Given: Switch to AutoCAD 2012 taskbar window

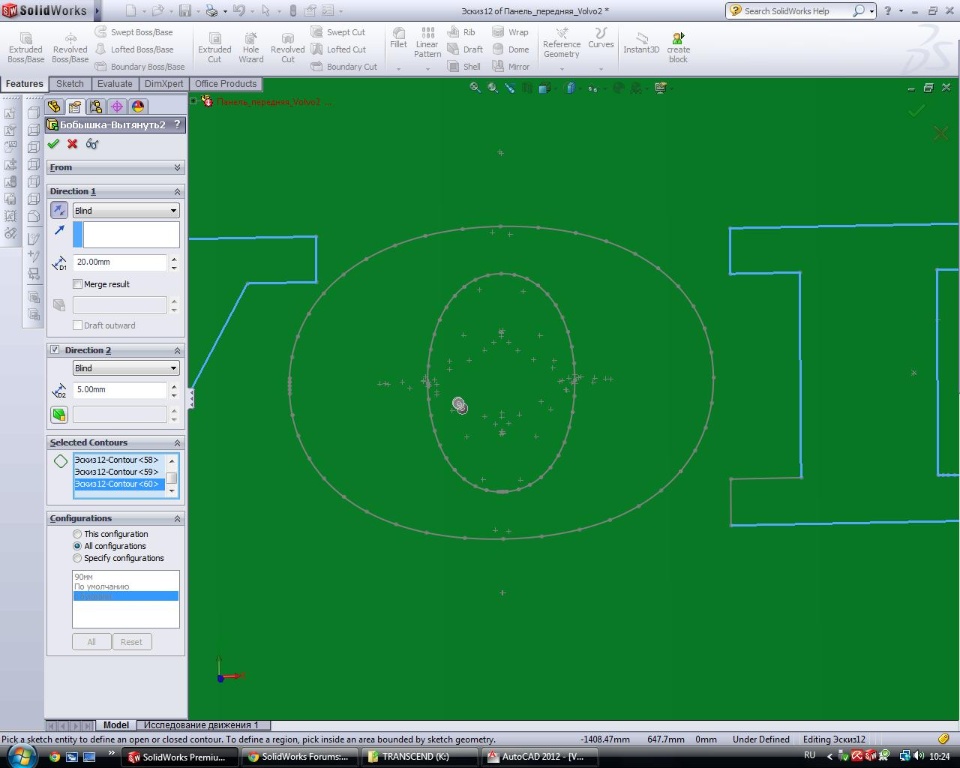Looking at the screenshot, I should pyautogui.click(x=541, y=757).
